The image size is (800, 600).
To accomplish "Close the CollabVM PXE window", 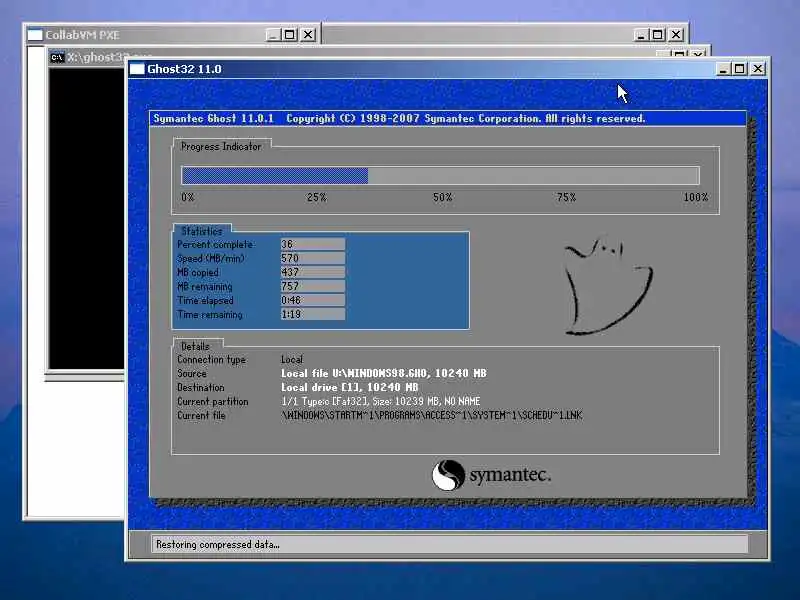I will point(308,35).
